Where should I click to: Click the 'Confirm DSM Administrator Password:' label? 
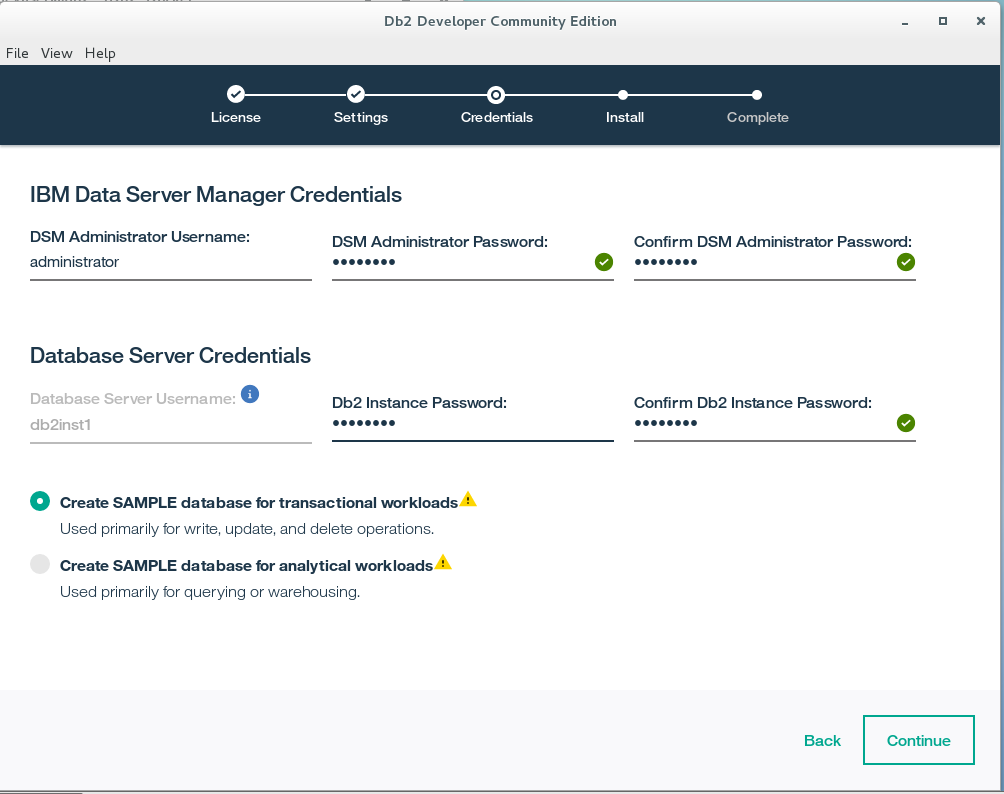pyautogui.click(x=773, y=241)
